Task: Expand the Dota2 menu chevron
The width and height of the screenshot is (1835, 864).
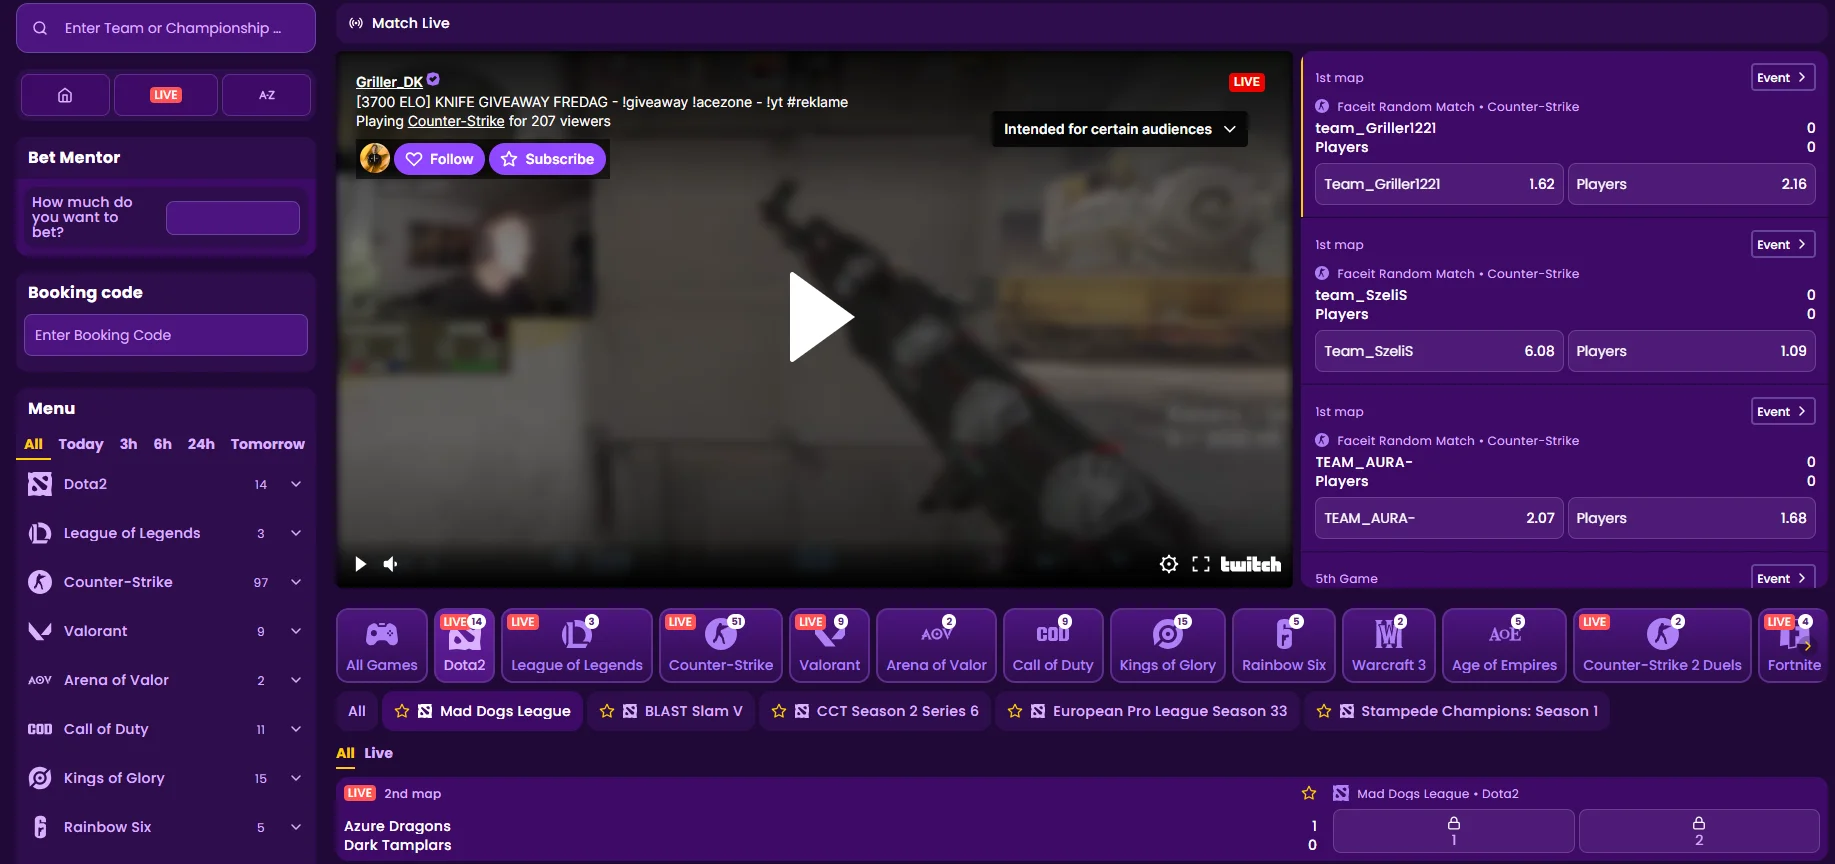Action: click(x=296, y=484)
